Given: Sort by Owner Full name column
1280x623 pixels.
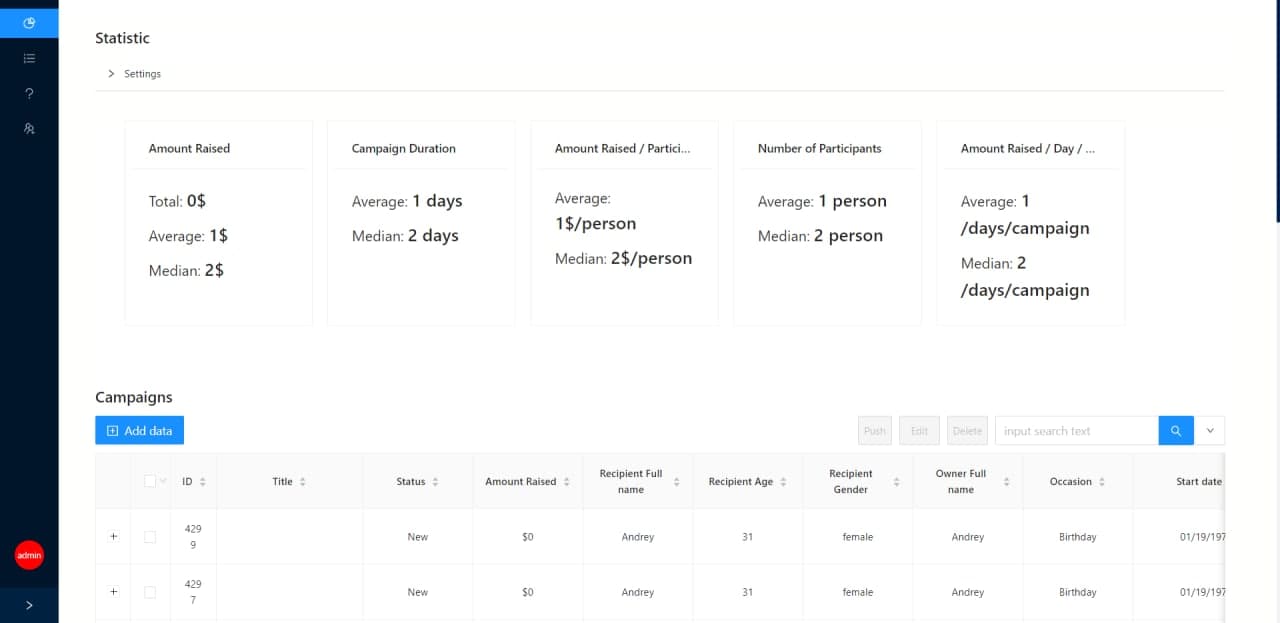Looking at the screenshot, I should click(968, 482).
